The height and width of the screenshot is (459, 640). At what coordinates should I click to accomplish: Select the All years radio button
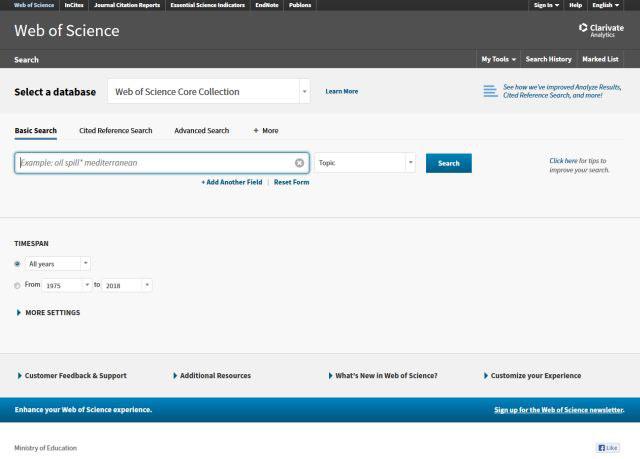pyautogui.click(x=17, y=264)
